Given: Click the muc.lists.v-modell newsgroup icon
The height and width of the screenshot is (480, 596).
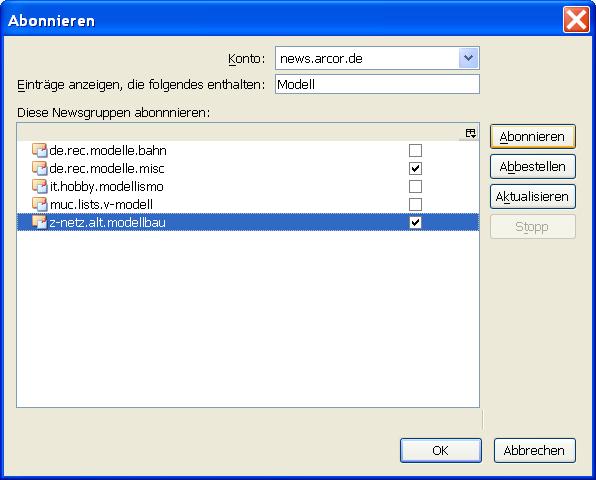Looking at the screenshot, I should coord(39,204).
